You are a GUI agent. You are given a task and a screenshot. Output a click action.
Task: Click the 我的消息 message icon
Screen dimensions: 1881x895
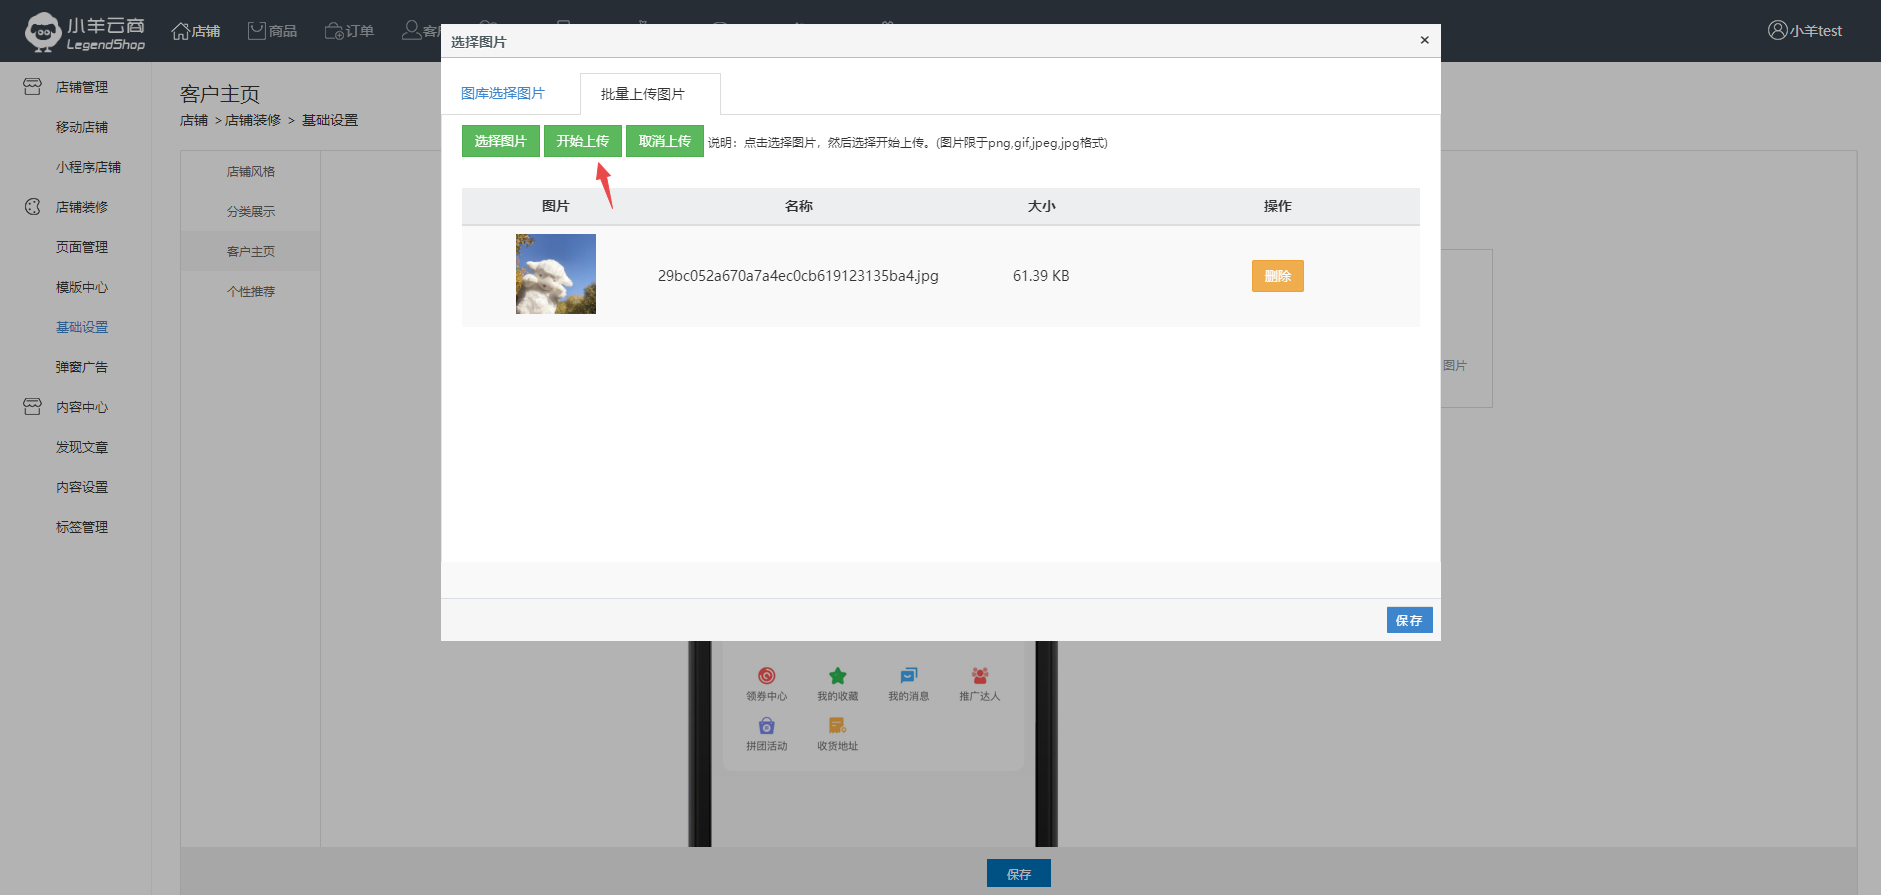click(908, 676)
